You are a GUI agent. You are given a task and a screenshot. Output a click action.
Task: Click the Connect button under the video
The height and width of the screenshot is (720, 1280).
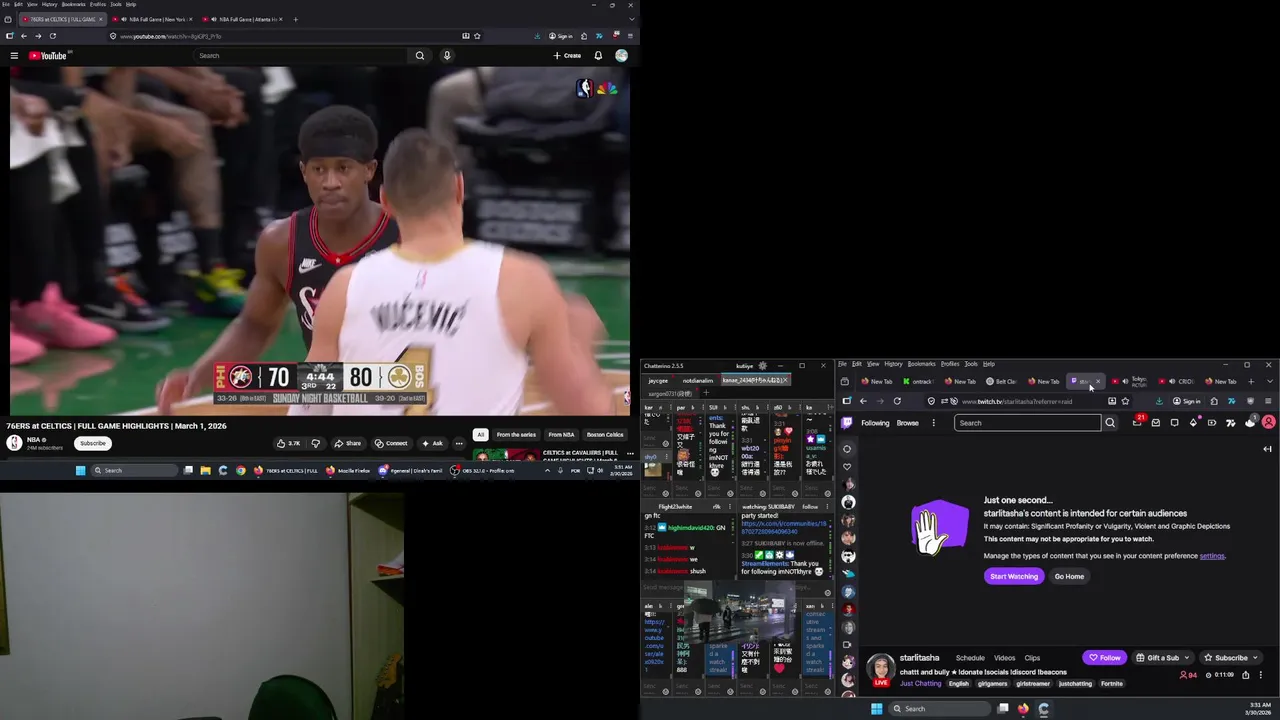point(391,443)
